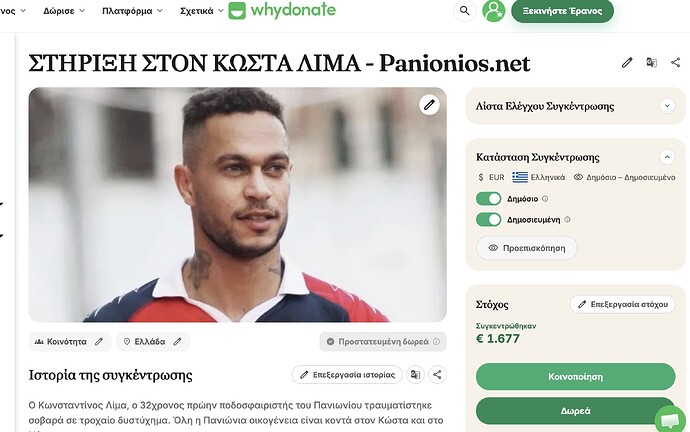690x432 pixels.
Task: Click the search magnifier icon
Action: point(464,11)
